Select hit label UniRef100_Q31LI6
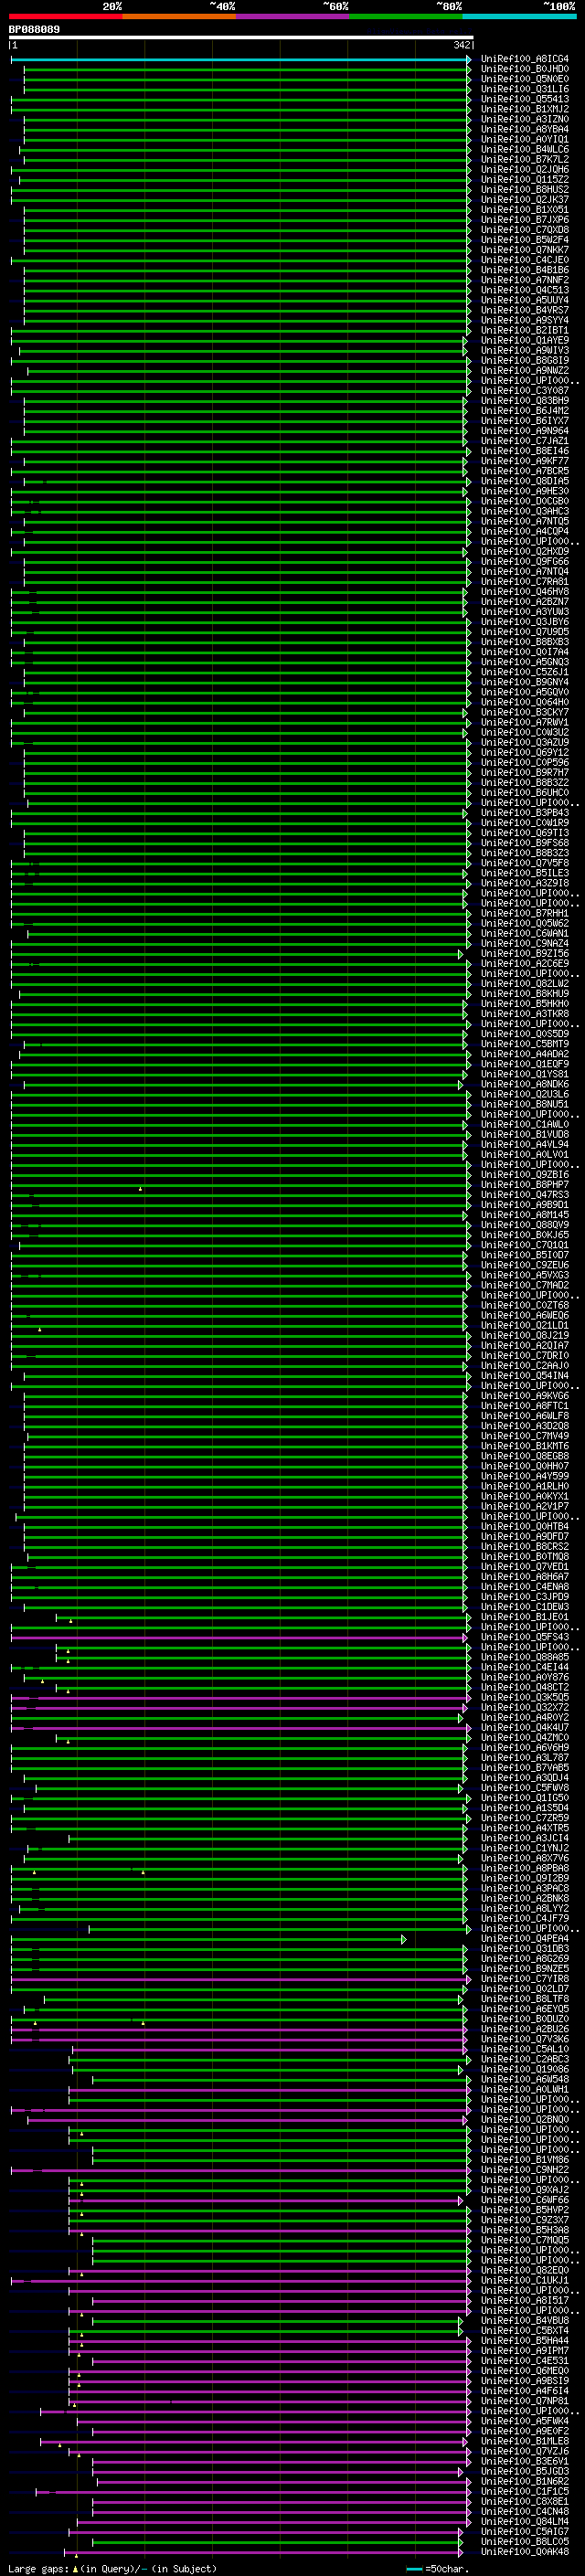Screen dimensions: 585x2576 525,89
